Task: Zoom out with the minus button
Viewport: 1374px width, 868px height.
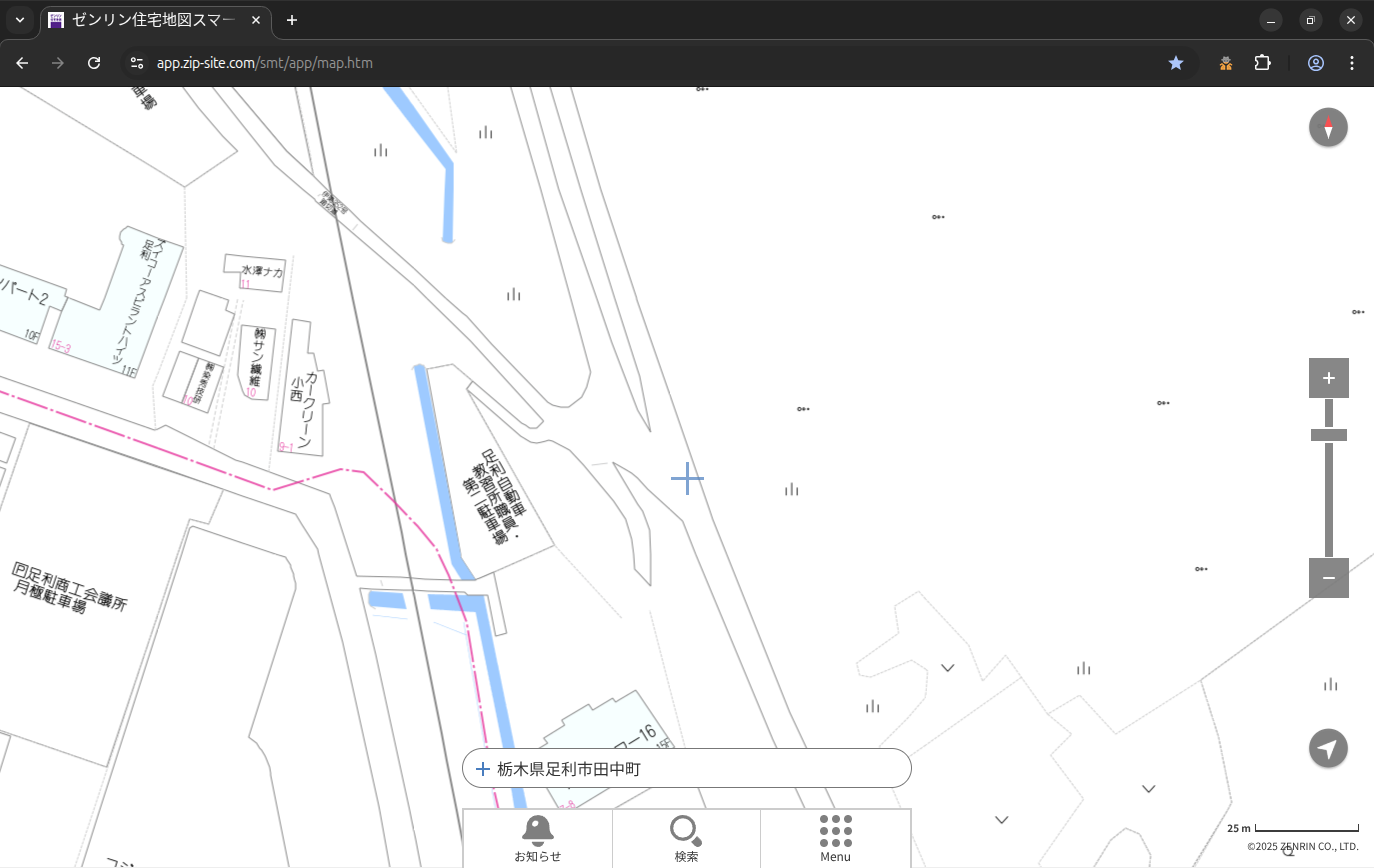Action: click(1328, 578)
